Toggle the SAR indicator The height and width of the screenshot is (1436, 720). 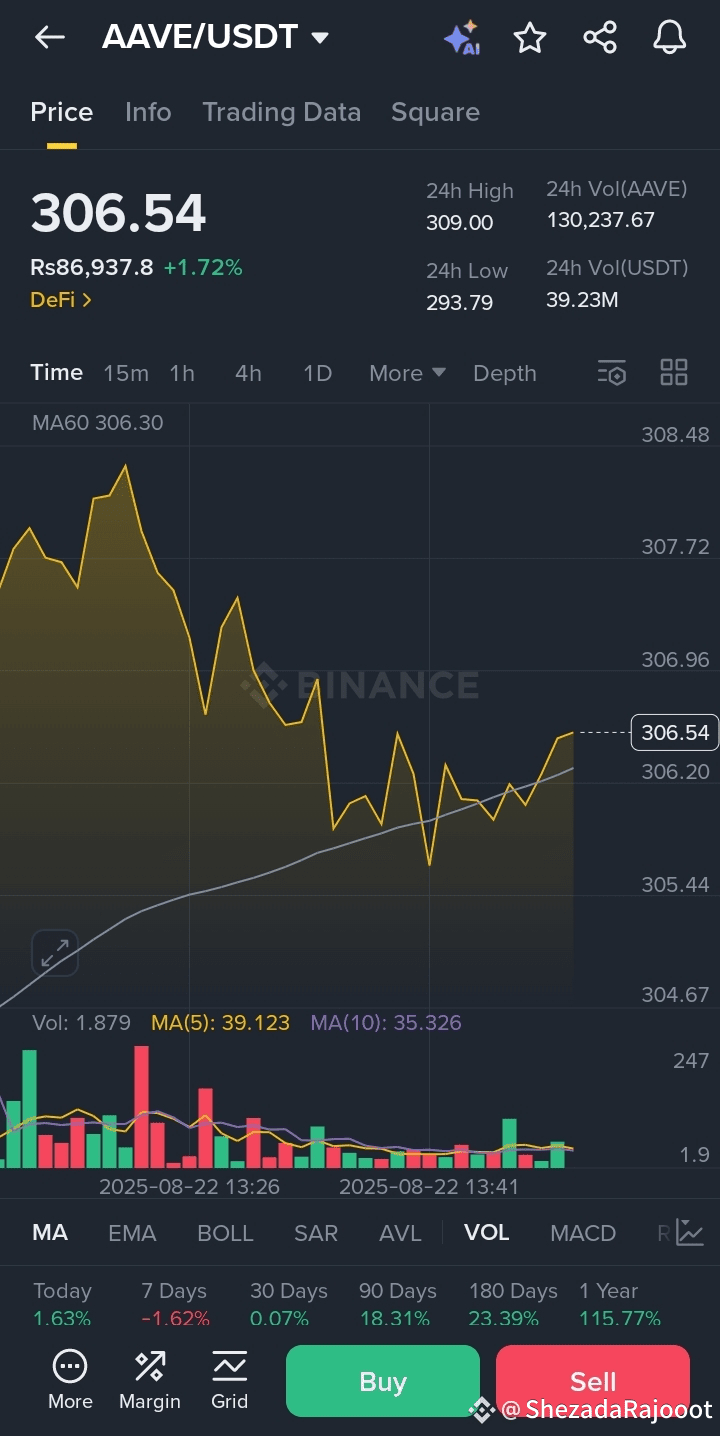pyautogui.click(x=316, y=1232)
